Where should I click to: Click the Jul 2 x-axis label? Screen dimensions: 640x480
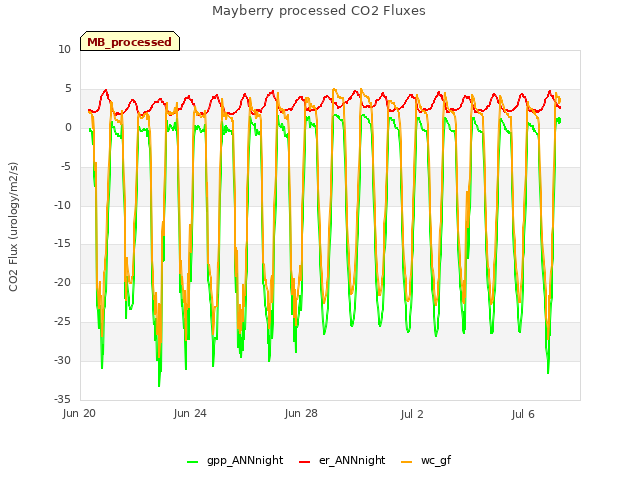[x=412, y=414]
